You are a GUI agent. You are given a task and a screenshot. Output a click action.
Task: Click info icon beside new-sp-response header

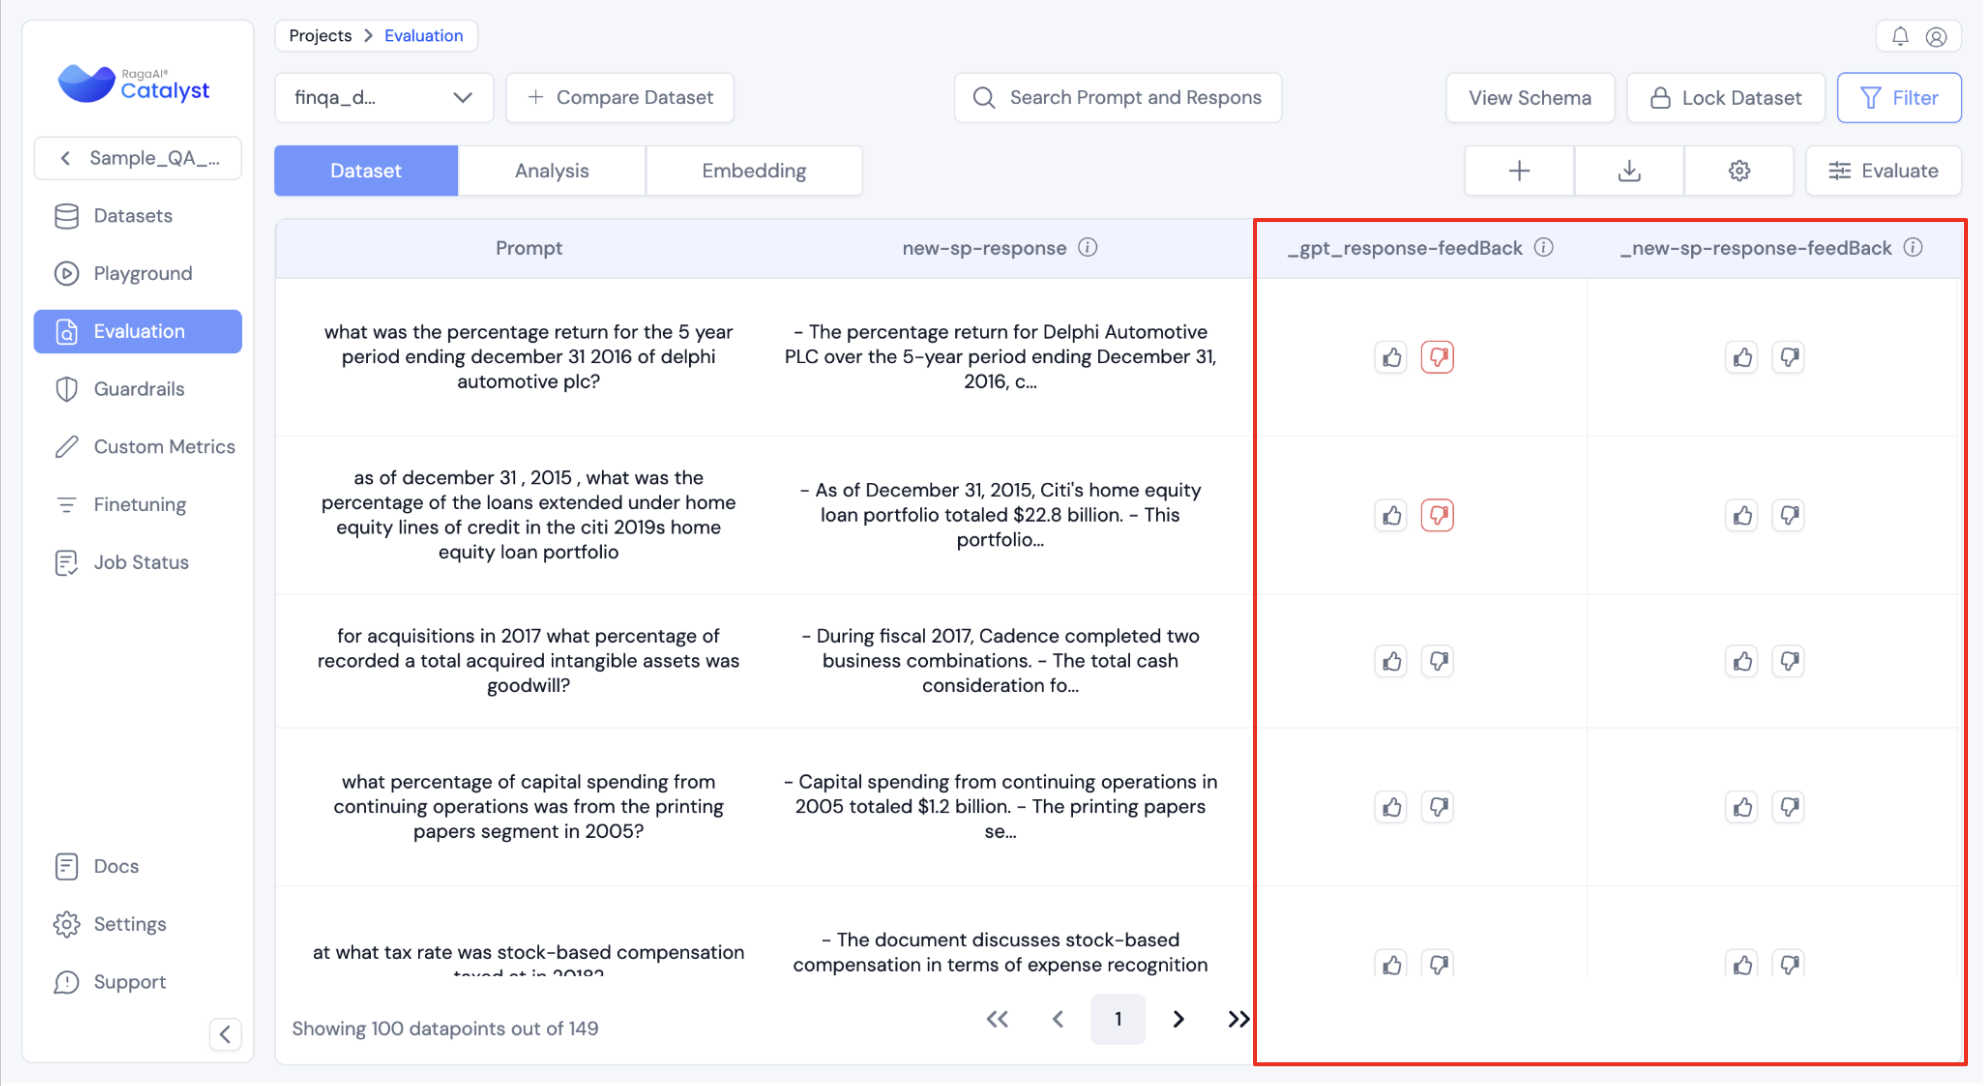click(1088, 247)
